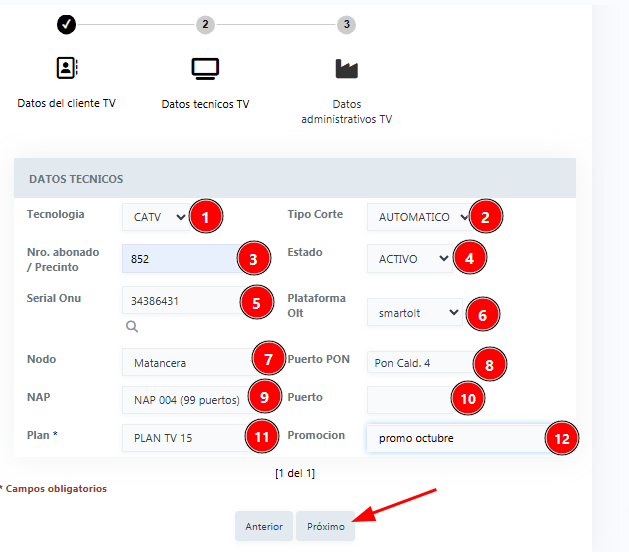Click the factory icon for administrative data
629x552 pixels.
click(x=346, y=68)
